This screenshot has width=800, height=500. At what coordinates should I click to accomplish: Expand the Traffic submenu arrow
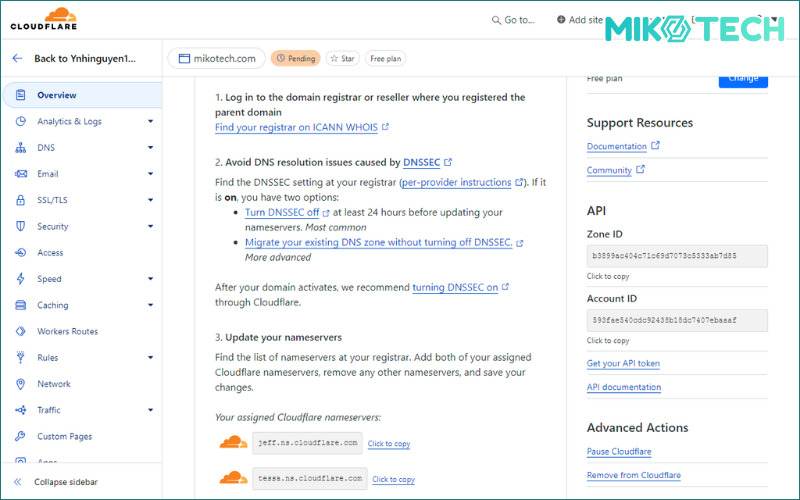[x=151, y=410]
